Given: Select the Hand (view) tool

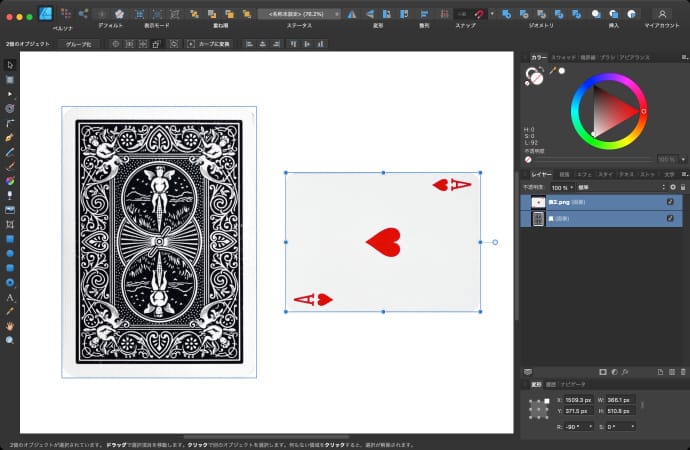Looking at the screenshot, I should tap(10, 326).
